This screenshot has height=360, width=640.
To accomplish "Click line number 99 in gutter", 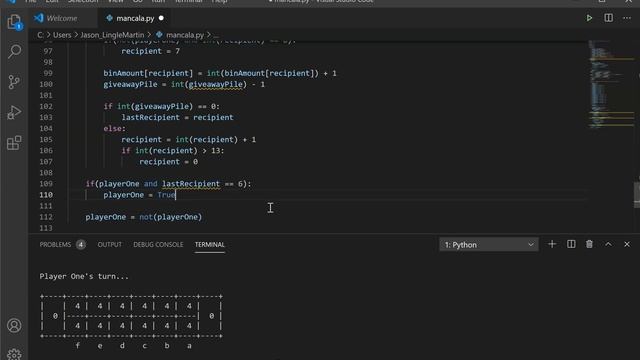I will pyautogui.click(x=48, y=73).
